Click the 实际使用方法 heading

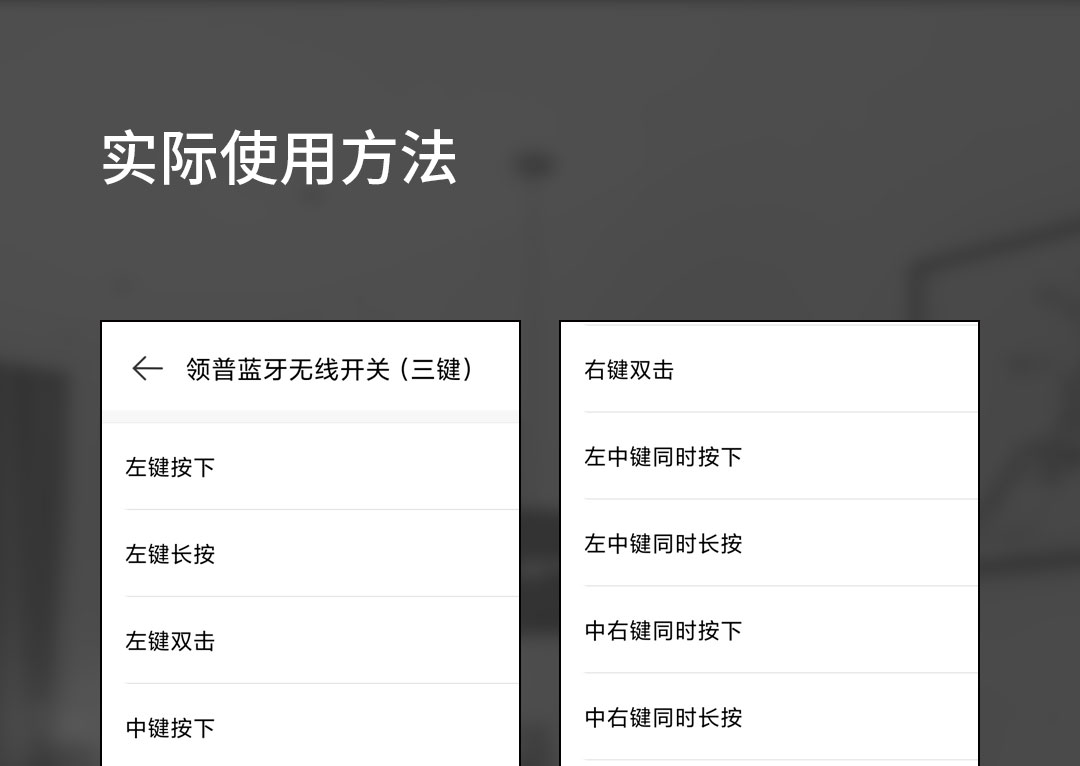279,158
